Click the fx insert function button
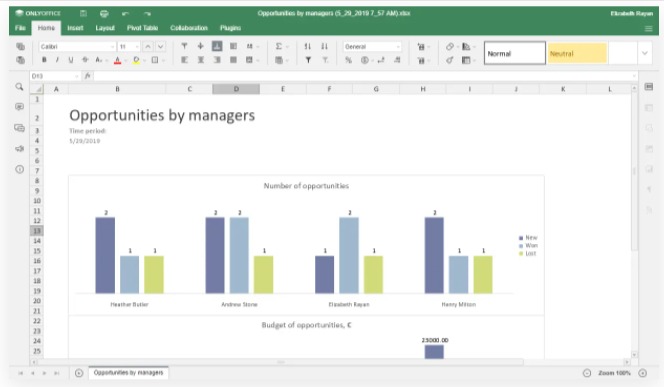The width and height of the screenshot is (664, 387). tap(88, 76)
